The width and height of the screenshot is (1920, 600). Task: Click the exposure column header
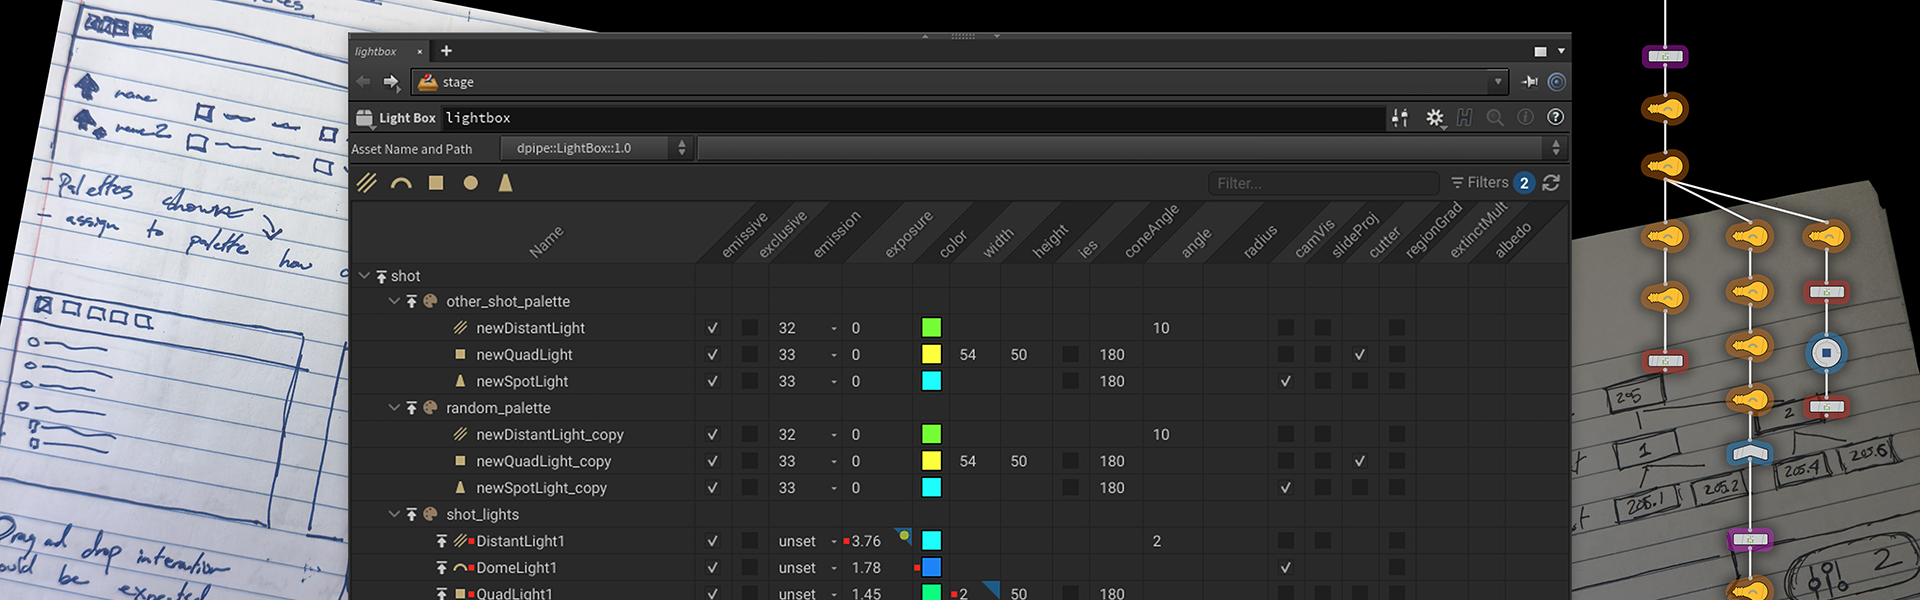click(908, 234)
